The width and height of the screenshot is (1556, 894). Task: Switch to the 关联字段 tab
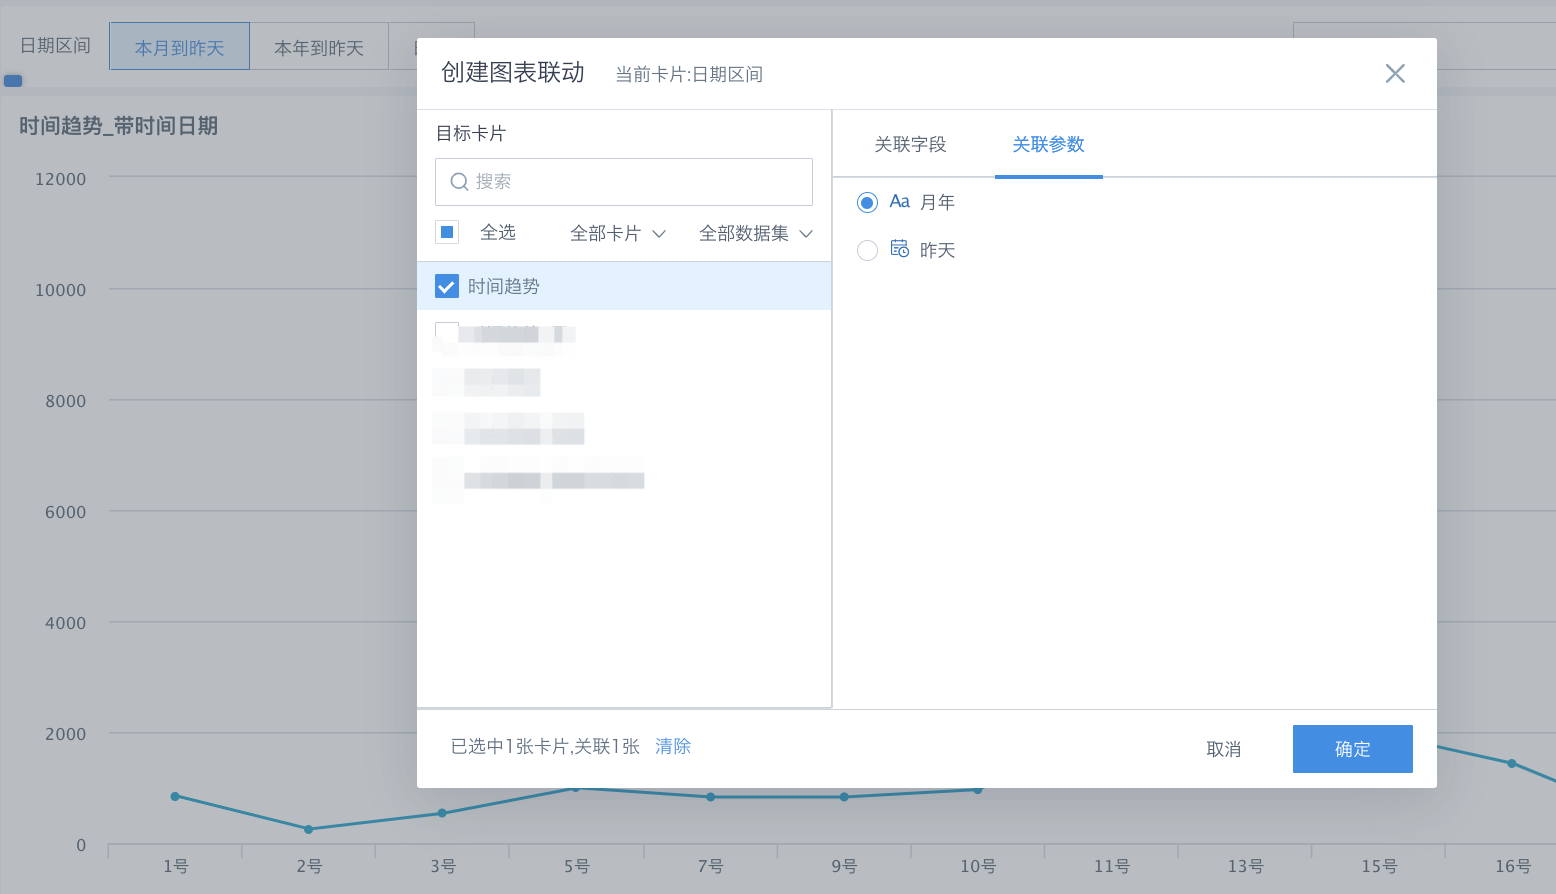coord(910,145)
